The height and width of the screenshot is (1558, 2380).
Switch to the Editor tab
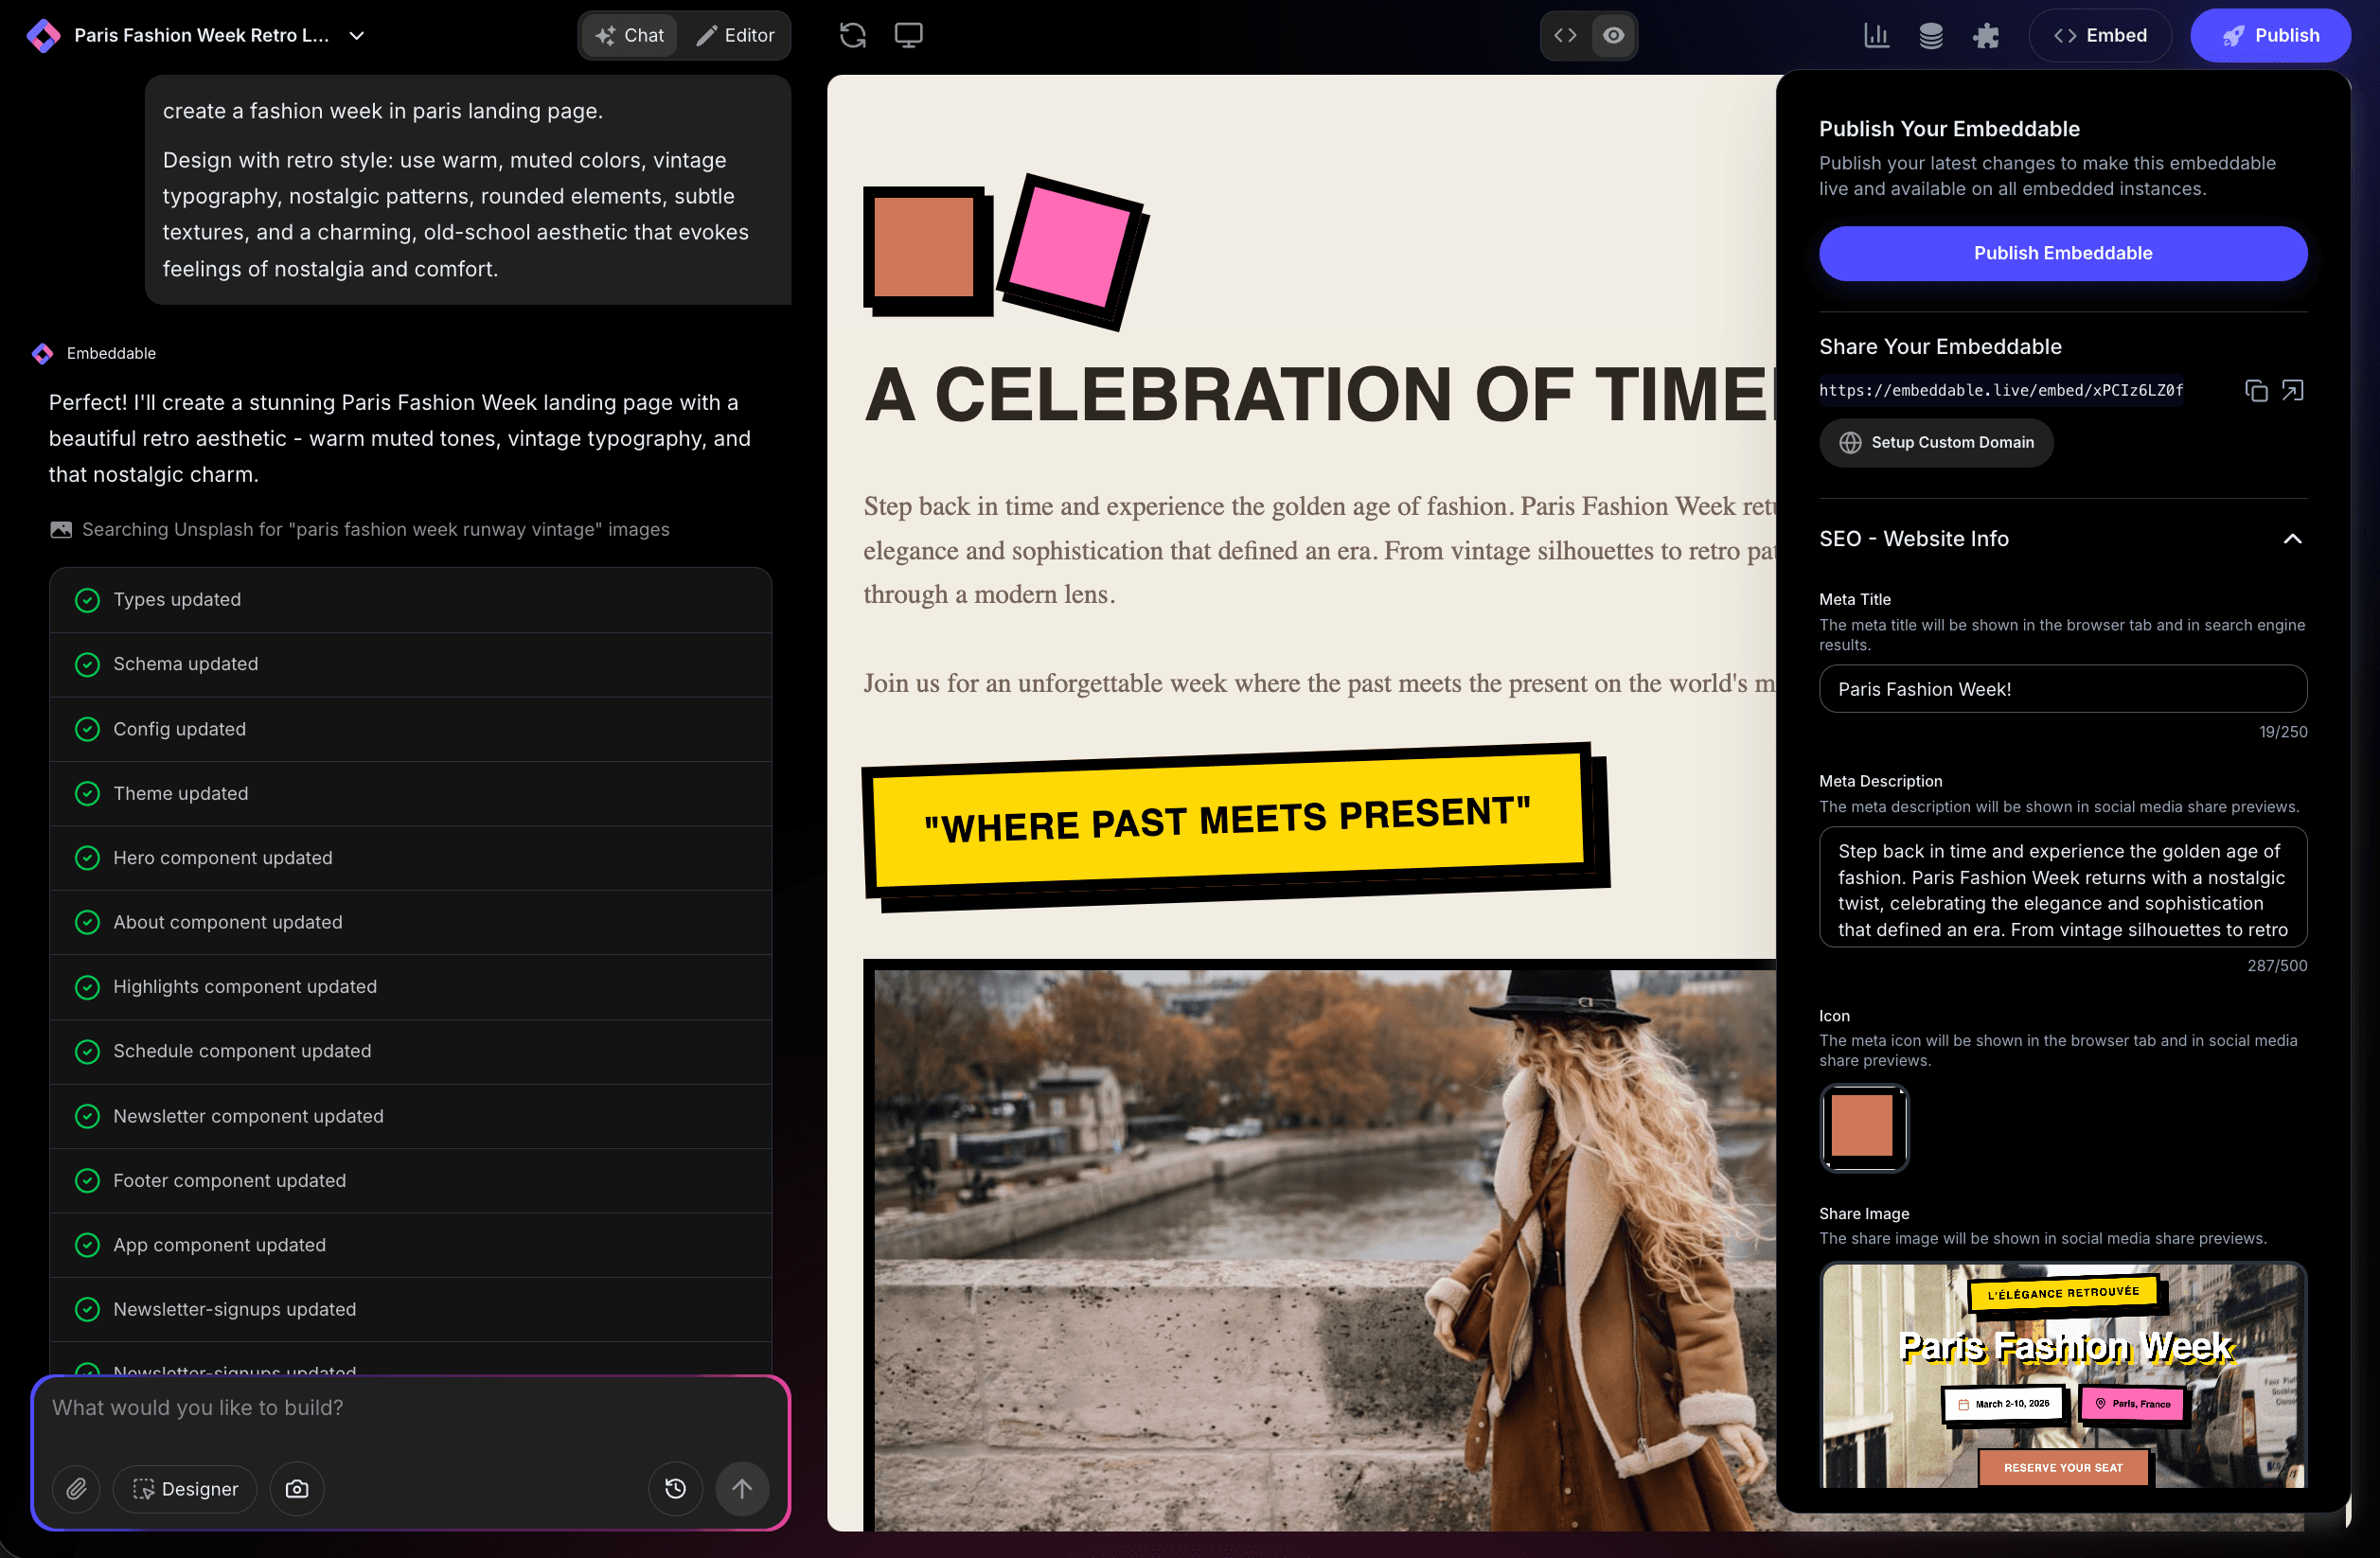[x=737, y=35]
